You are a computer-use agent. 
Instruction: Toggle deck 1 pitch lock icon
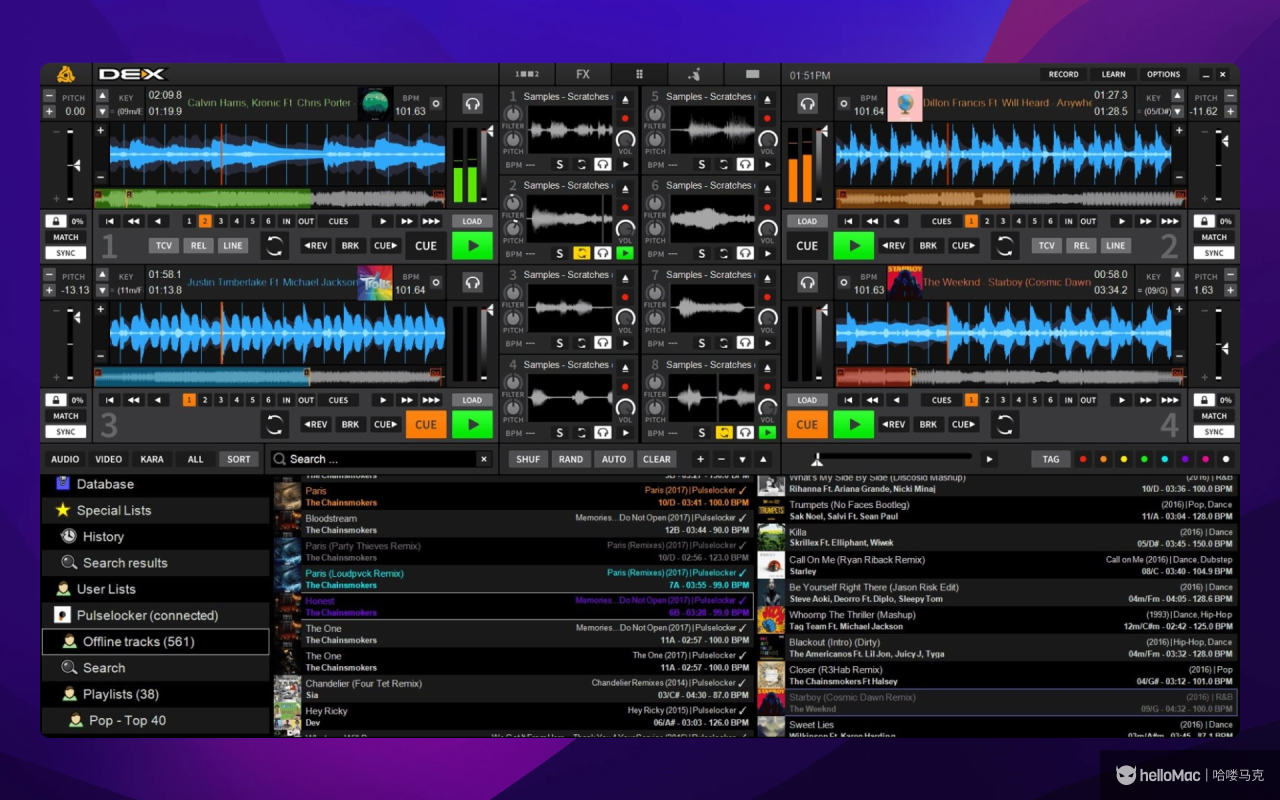[x=57, y=221]
